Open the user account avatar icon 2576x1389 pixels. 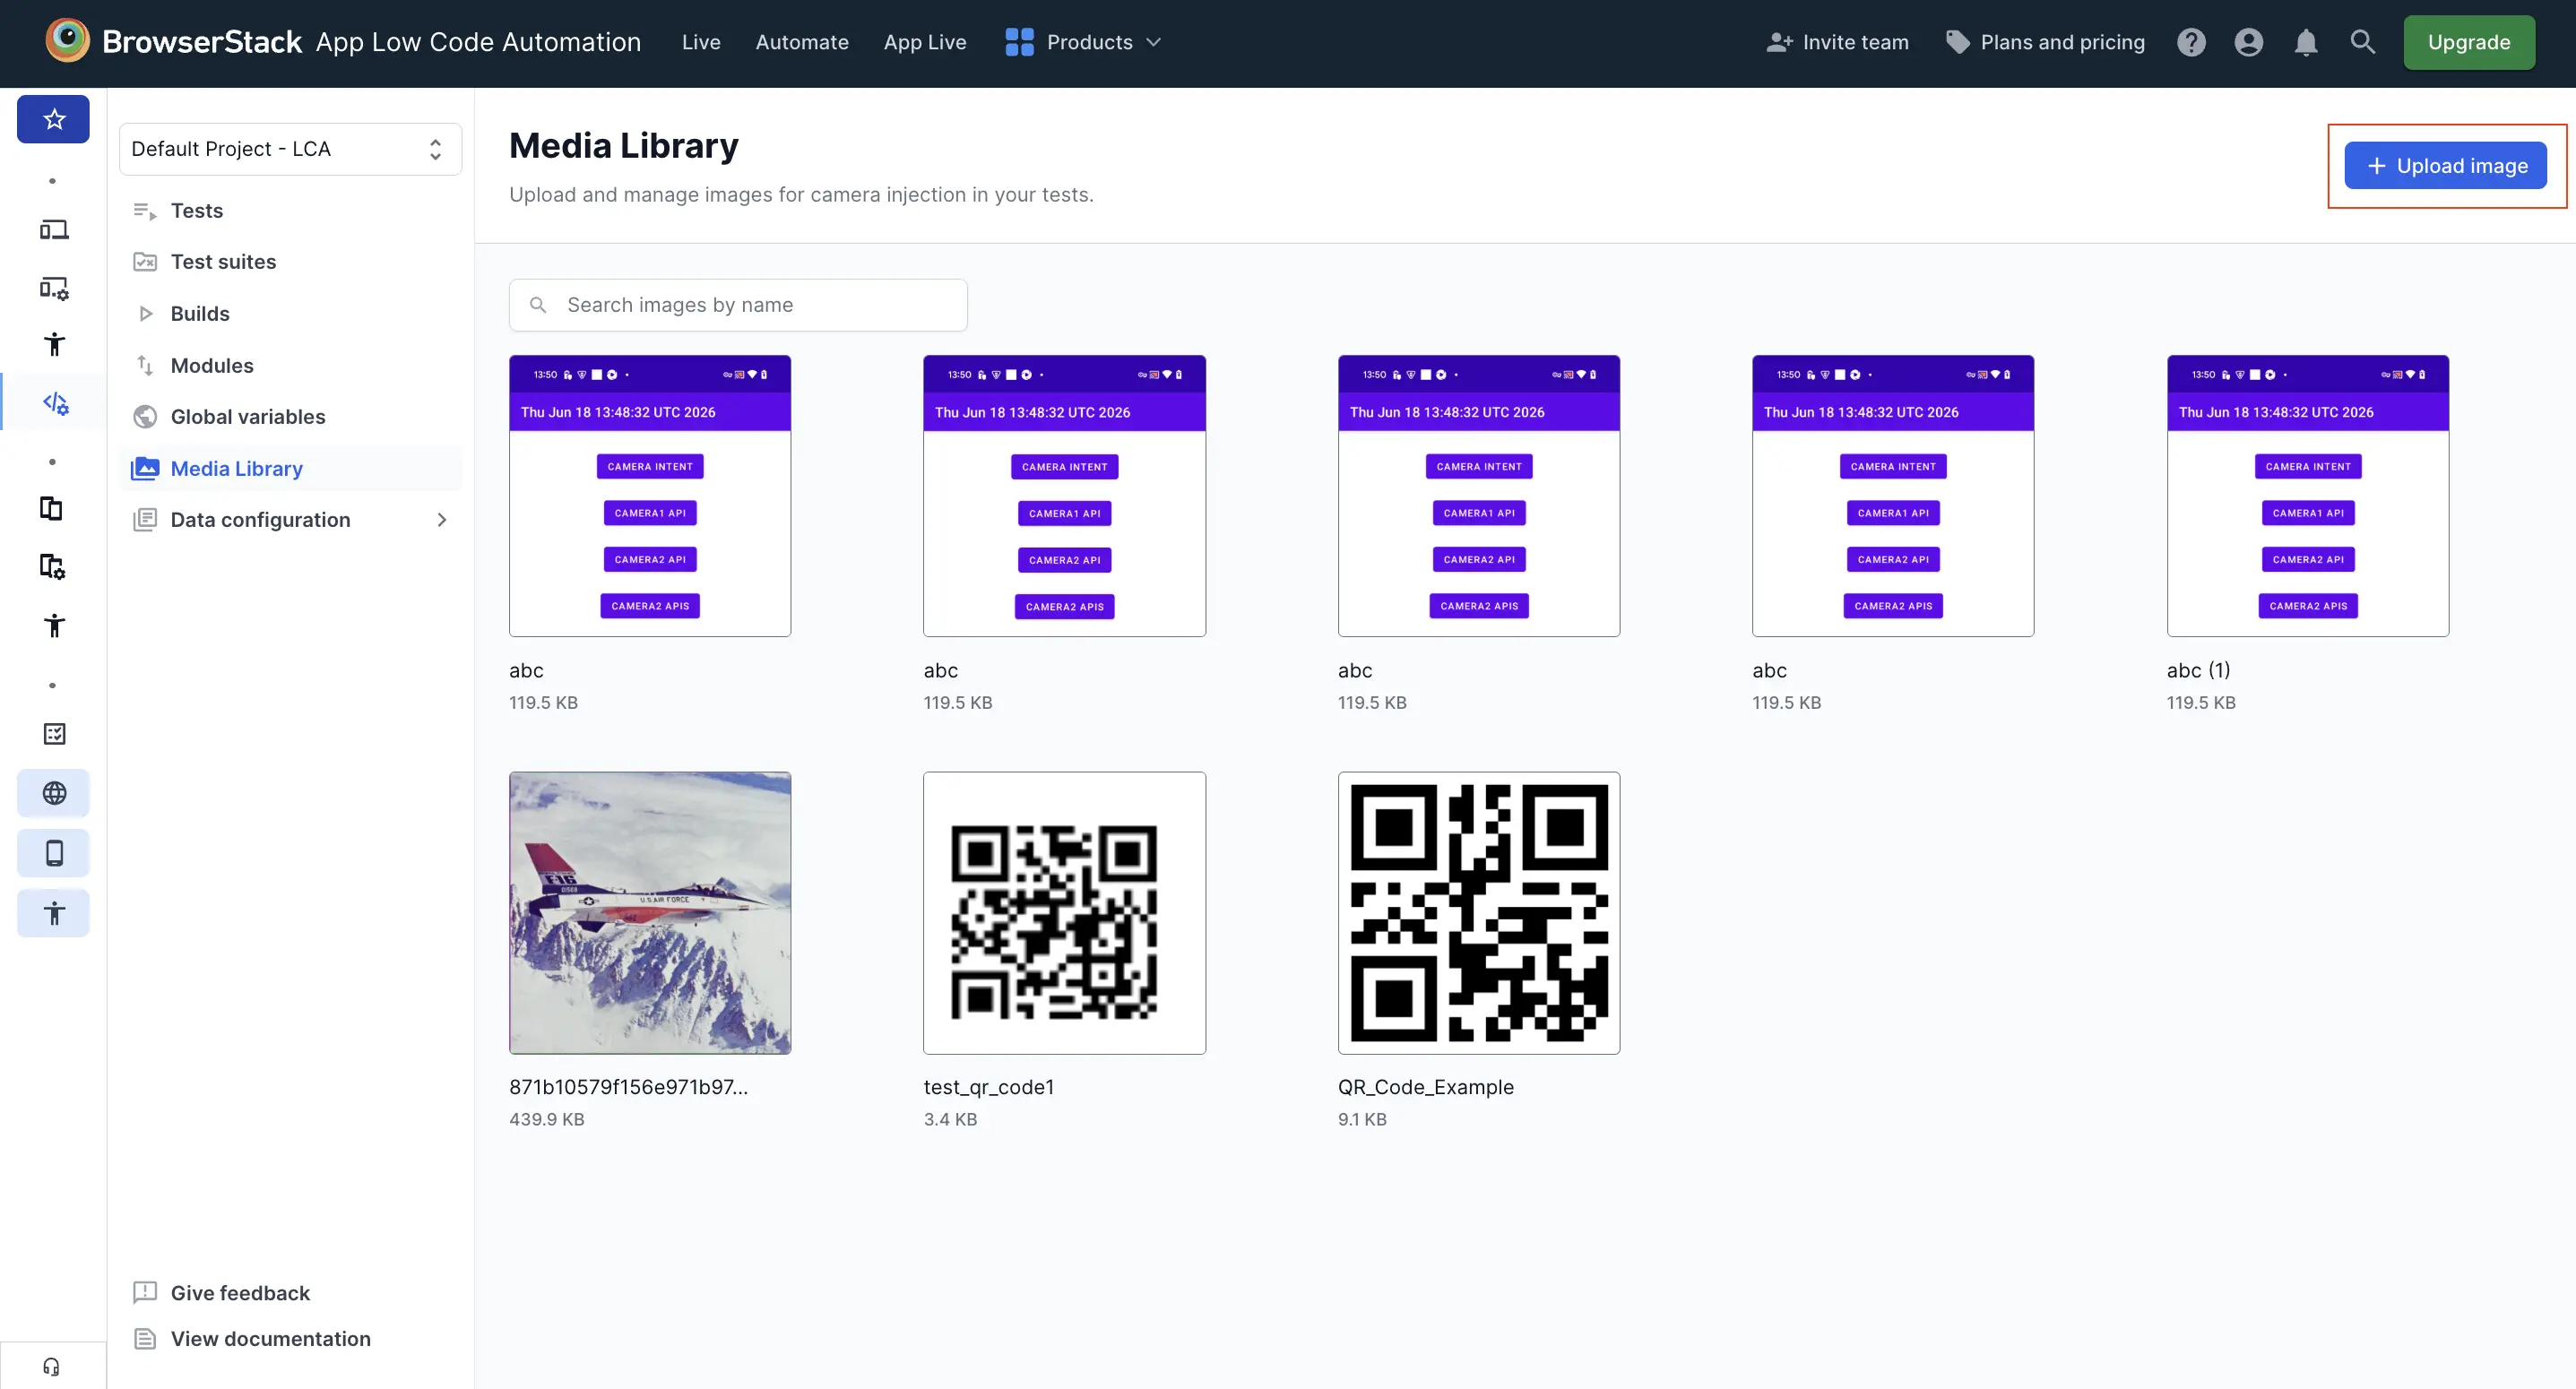[x=2248, y=42]
